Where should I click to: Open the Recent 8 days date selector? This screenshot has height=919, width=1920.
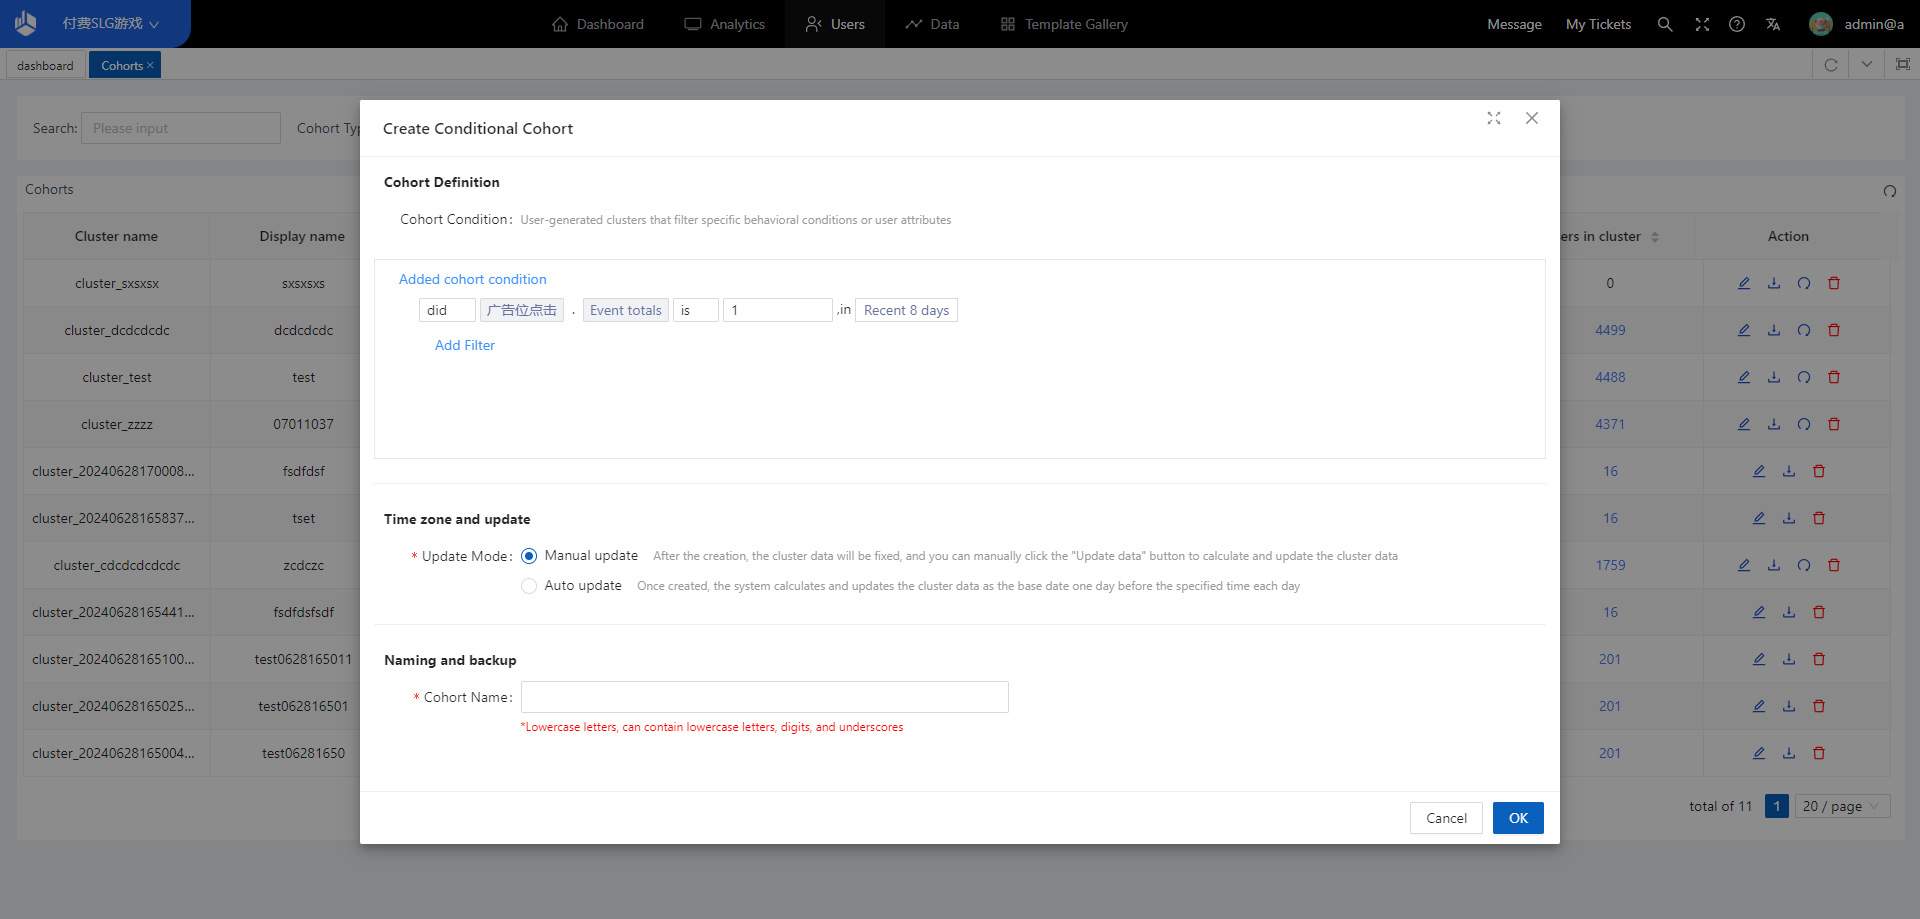point(906,310)
